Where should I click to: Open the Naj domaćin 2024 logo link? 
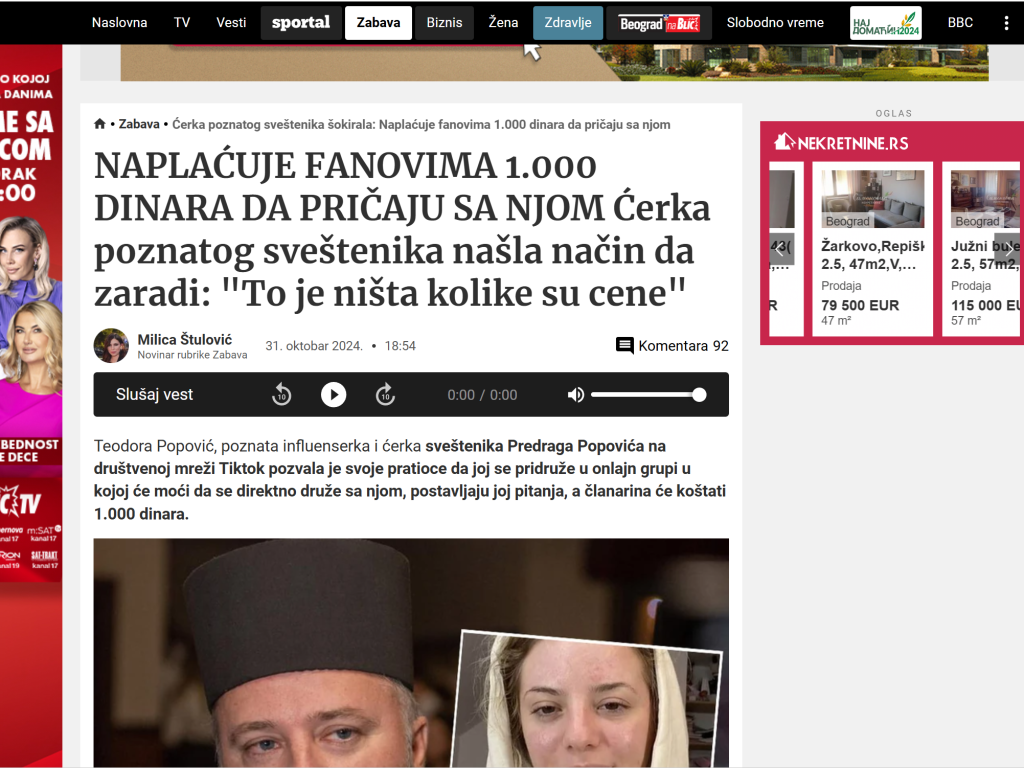[886, 23]
